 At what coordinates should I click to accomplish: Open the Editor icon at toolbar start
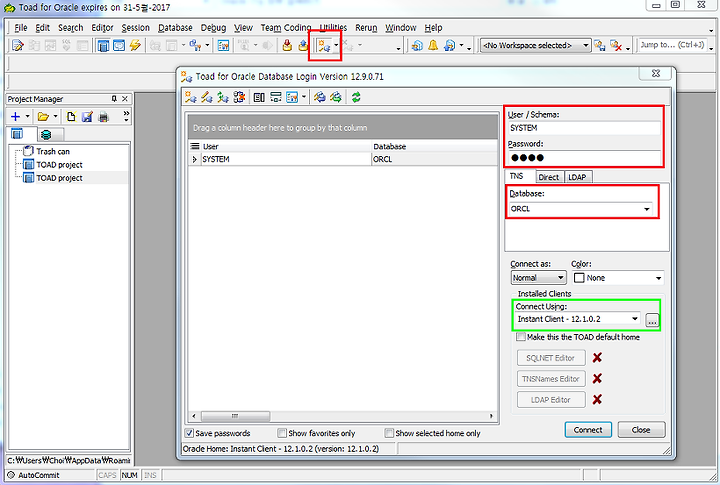click(x=17, y=45)
